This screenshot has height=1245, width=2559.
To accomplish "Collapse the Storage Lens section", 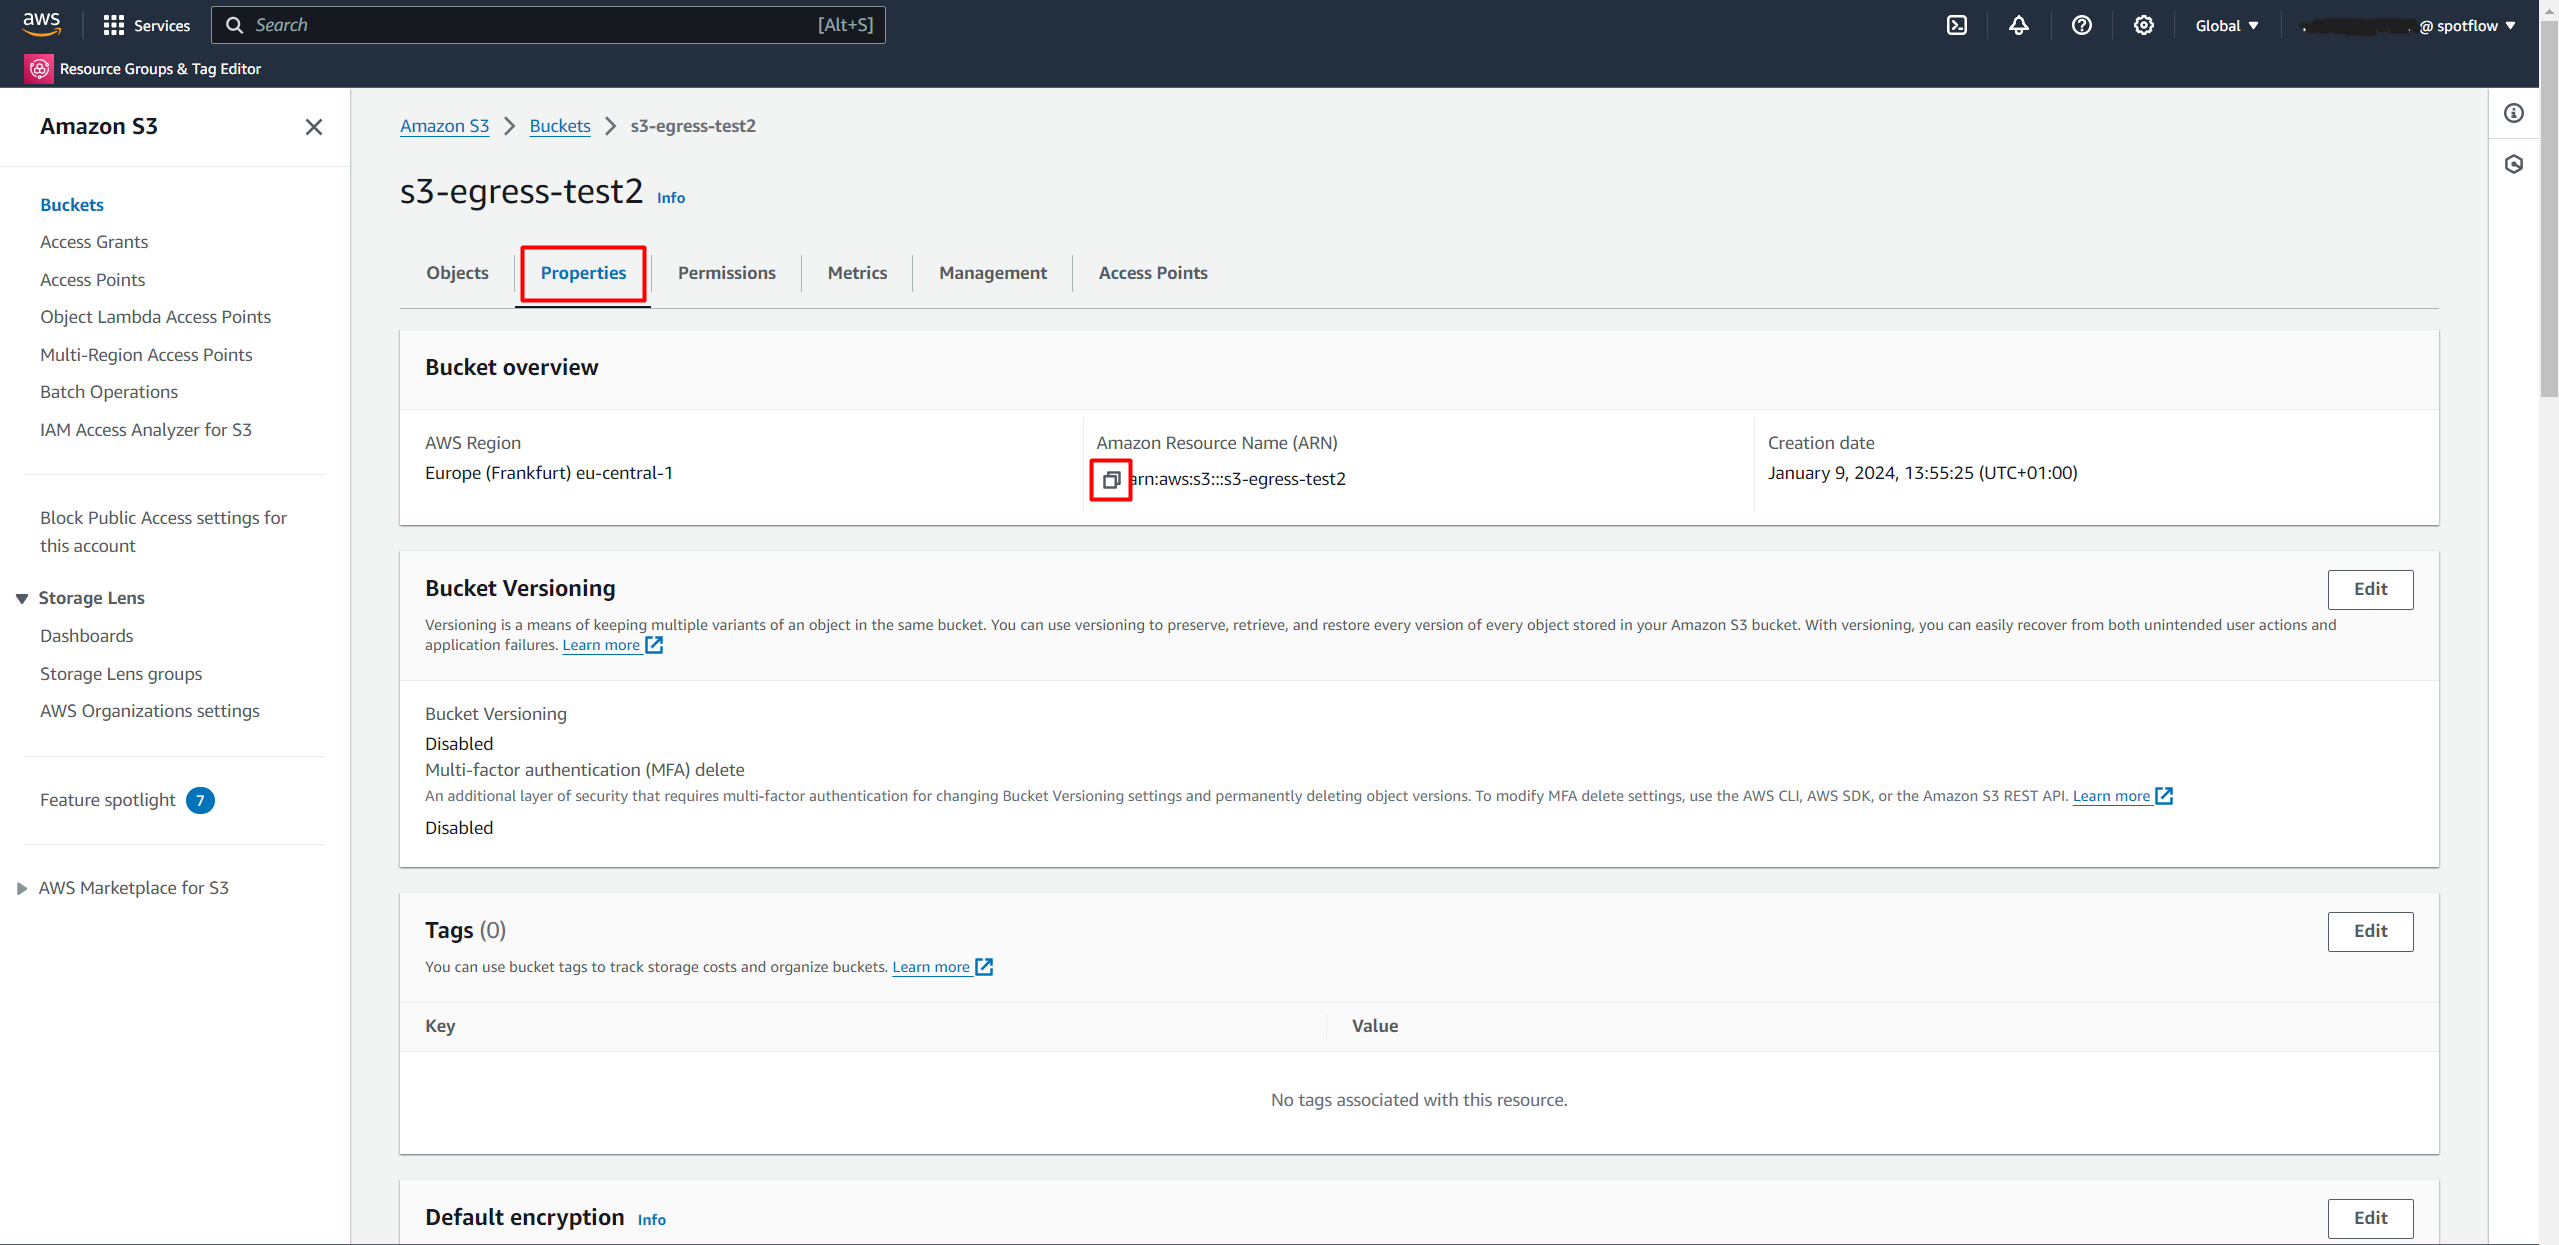I will [21, 598].
